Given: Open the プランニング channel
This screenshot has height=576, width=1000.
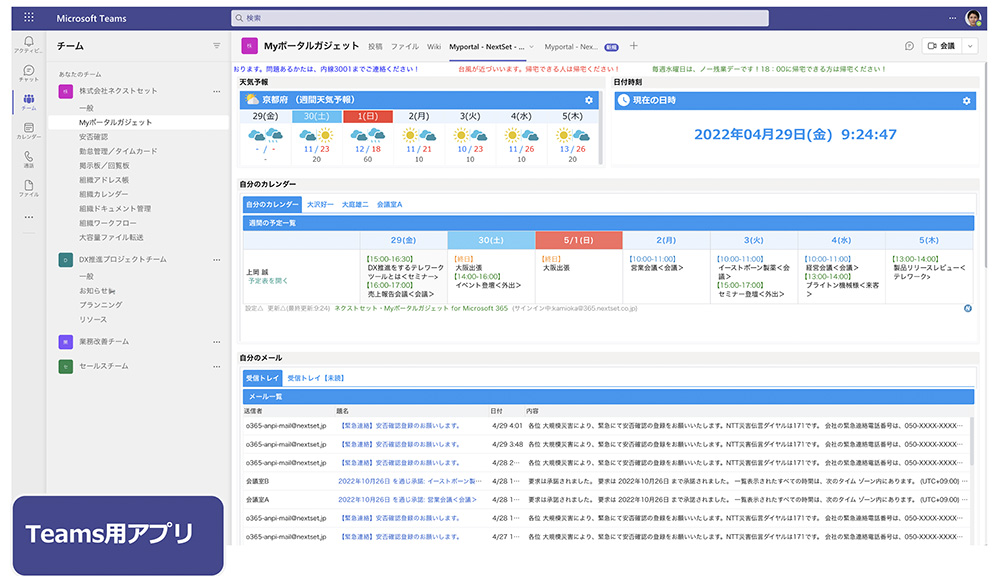Looking at the screenshot, I should pos(101,305).
